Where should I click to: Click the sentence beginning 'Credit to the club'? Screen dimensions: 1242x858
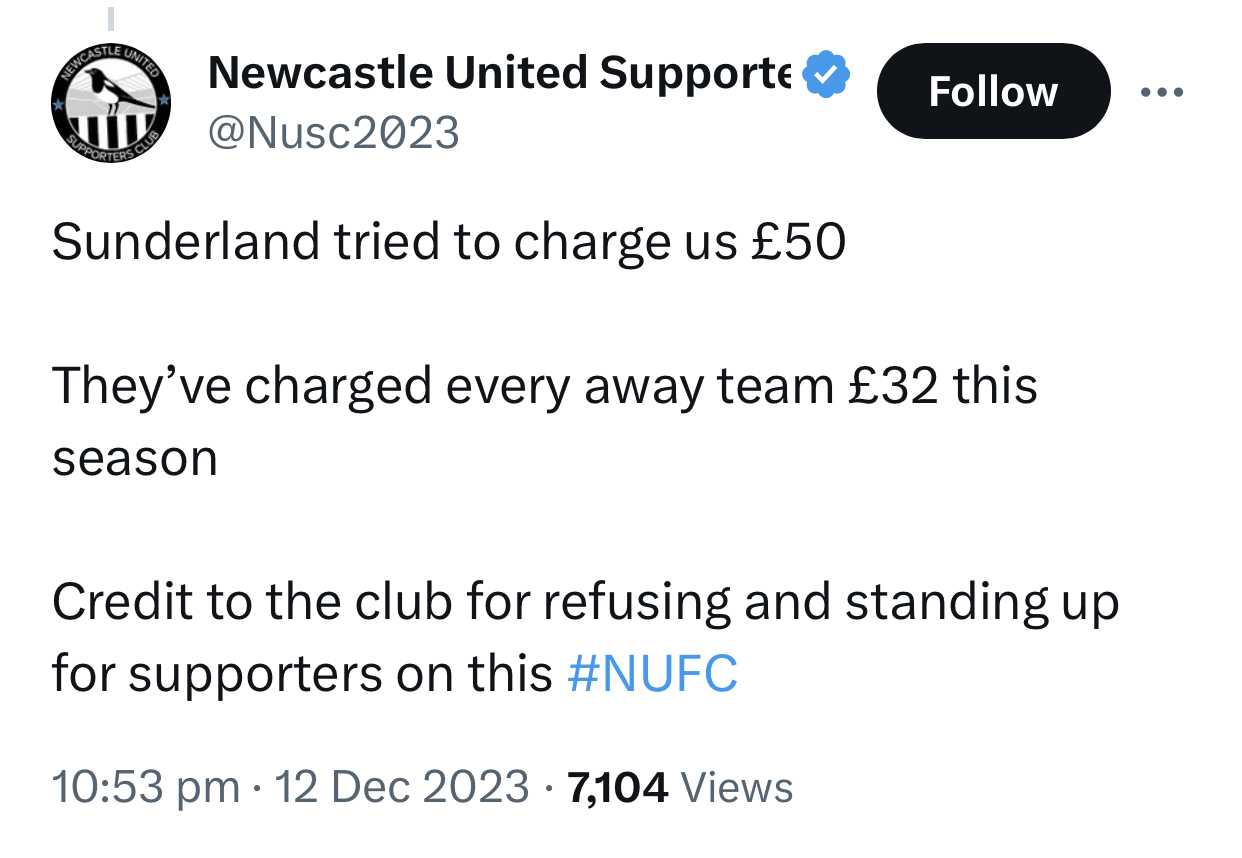point(585,638)
